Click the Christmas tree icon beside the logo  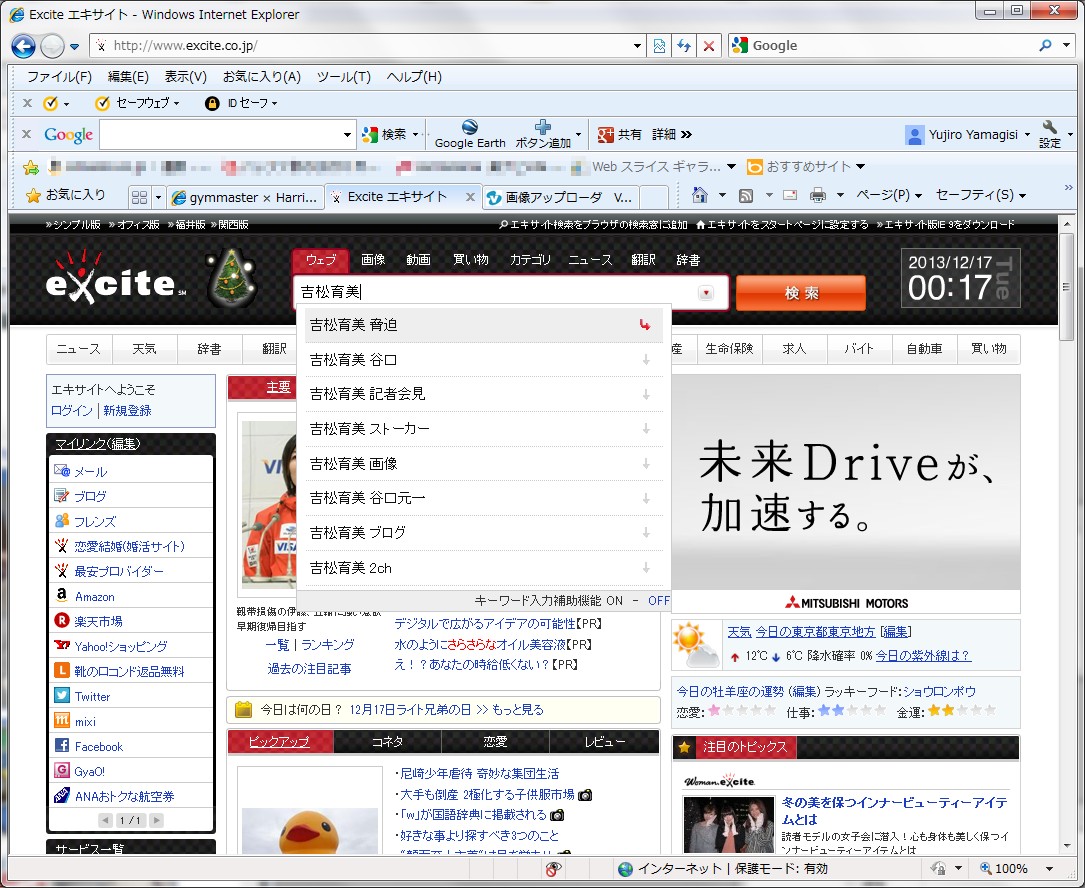click(233, 278)
